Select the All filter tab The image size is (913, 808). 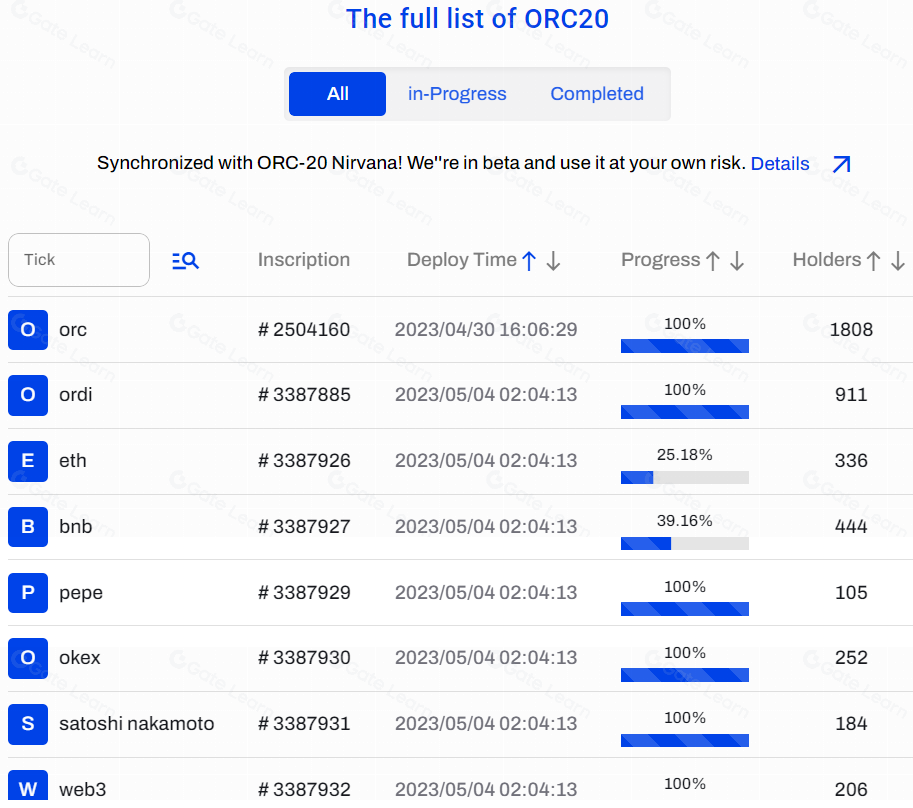pyautogui.click(x=337, y=94)
